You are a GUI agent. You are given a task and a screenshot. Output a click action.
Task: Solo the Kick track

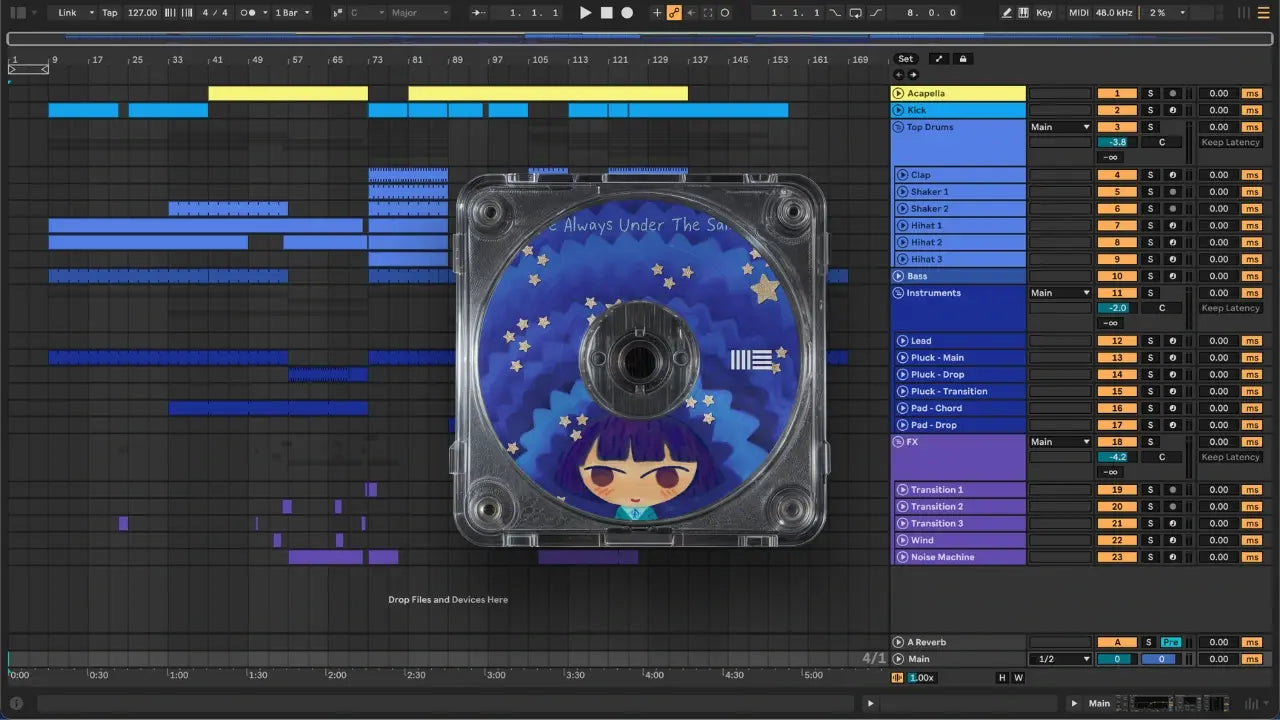tap(1150, 110)
